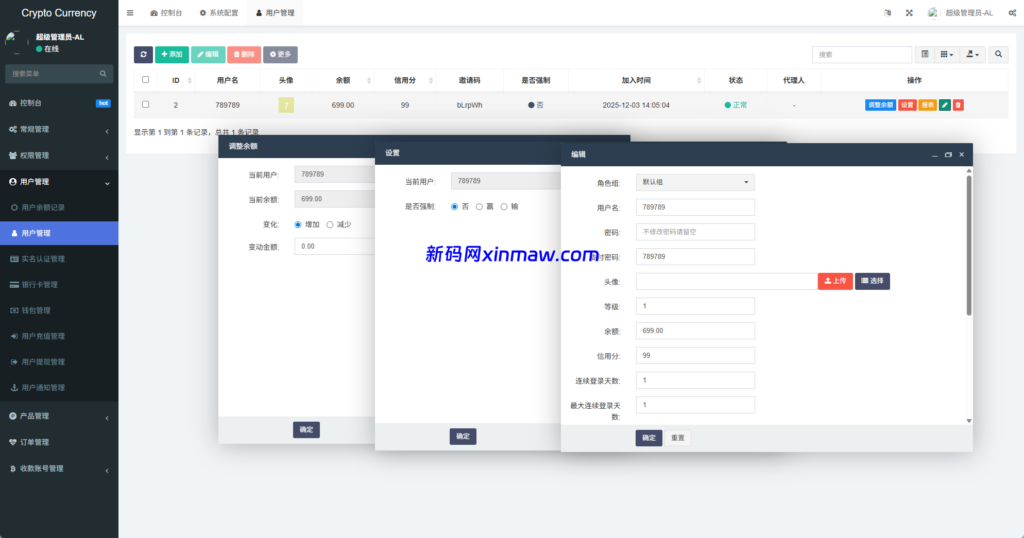Click the yellow avatar thumbnail of user 789789

point(286,105)
